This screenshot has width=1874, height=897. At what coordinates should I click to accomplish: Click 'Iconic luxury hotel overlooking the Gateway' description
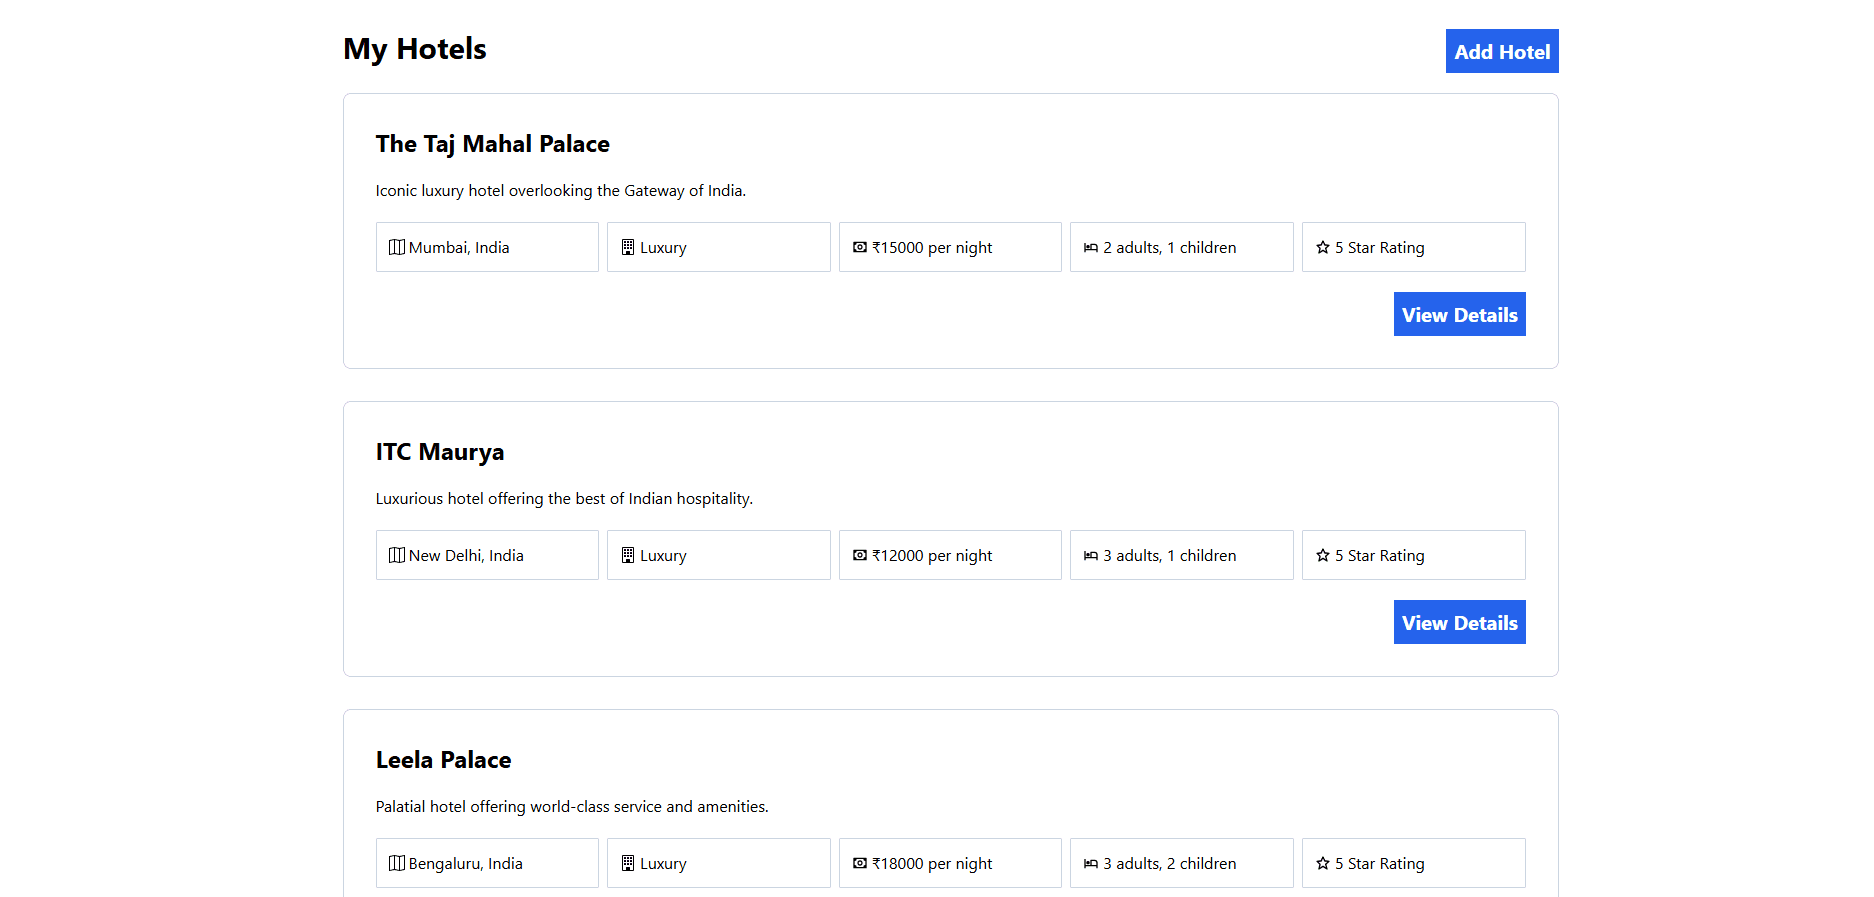561,191
